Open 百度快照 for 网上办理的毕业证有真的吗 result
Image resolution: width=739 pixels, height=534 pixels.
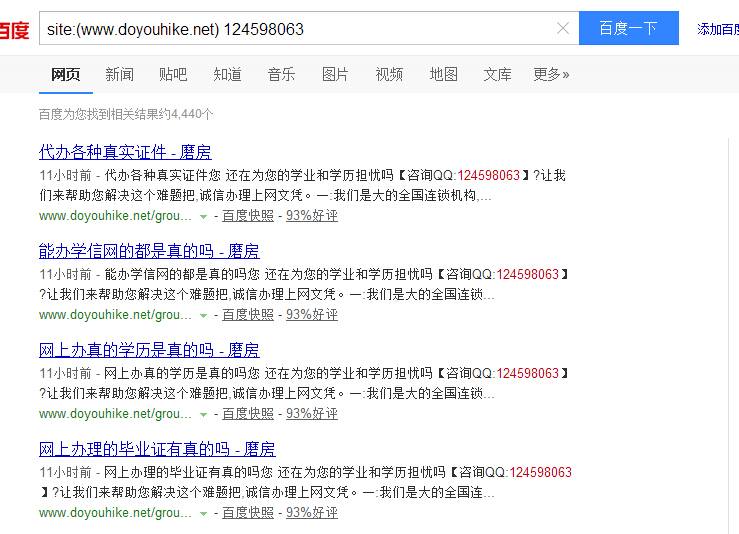[248, 513]
